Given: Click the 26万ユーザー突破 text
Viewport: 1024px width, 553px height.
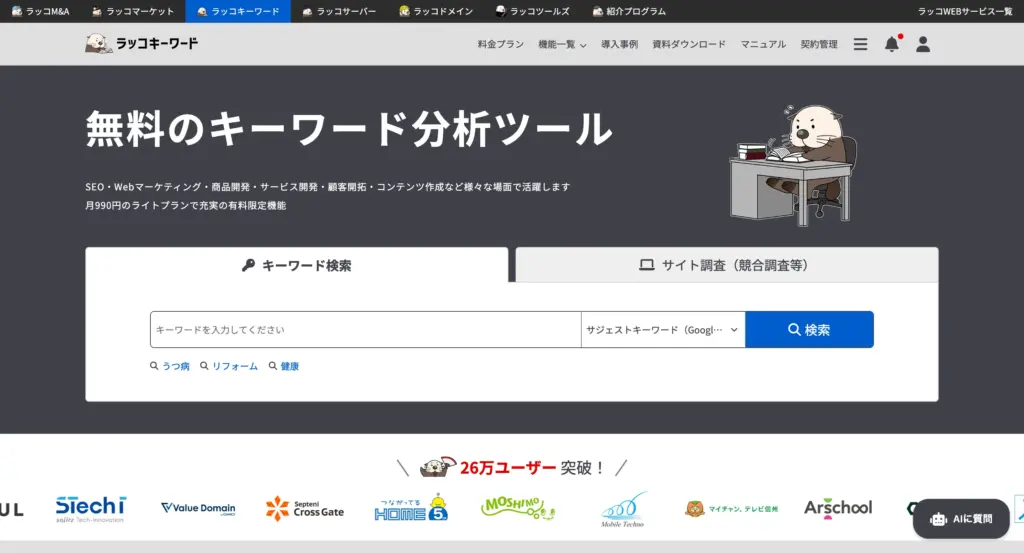Looking at the screenshot, I should click(534, 467).
